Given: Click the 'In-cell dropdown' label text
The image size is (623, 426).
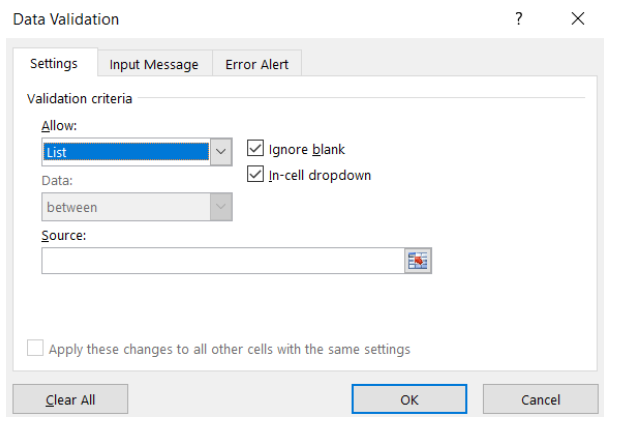Looking at the screenshot, I should click(320, 175).
